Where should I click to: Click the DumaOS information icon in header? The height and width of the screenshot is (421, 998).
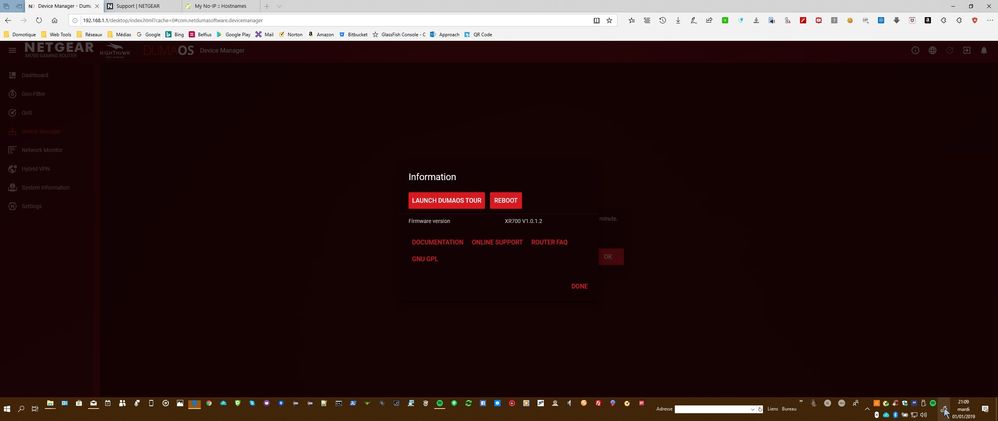coord(915,50)
